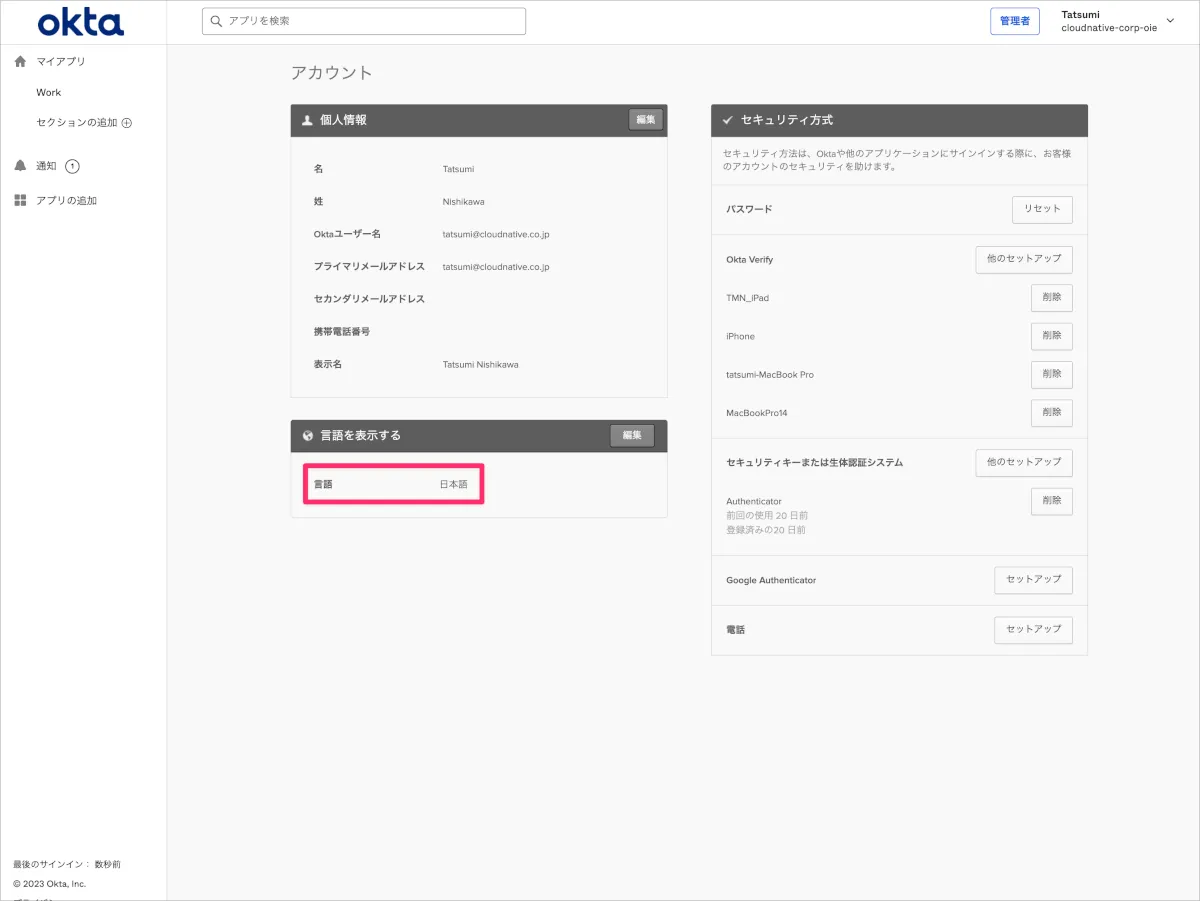The width and height of the screenshot is (1200, 901).
Task: Focus the アプリを検索 search field
Action: (x=370, y=21)
